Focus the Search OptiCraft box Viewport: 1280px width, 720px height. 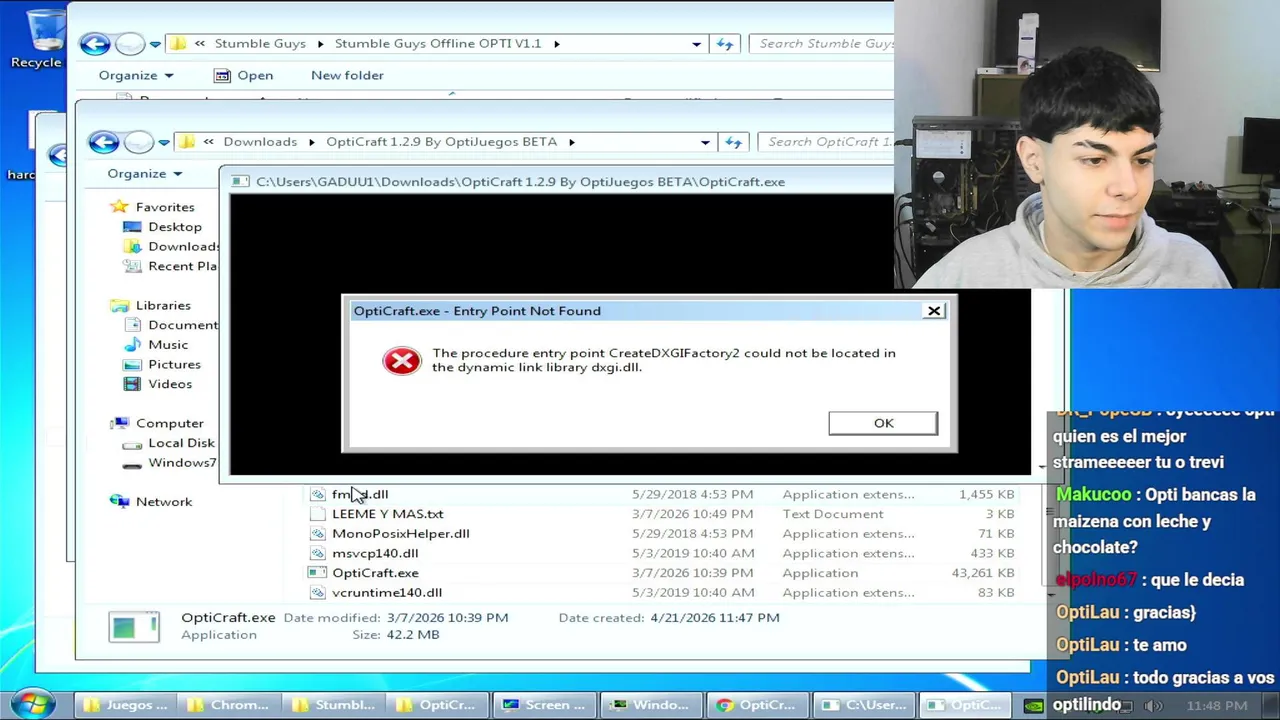click(x=828, y=141)
